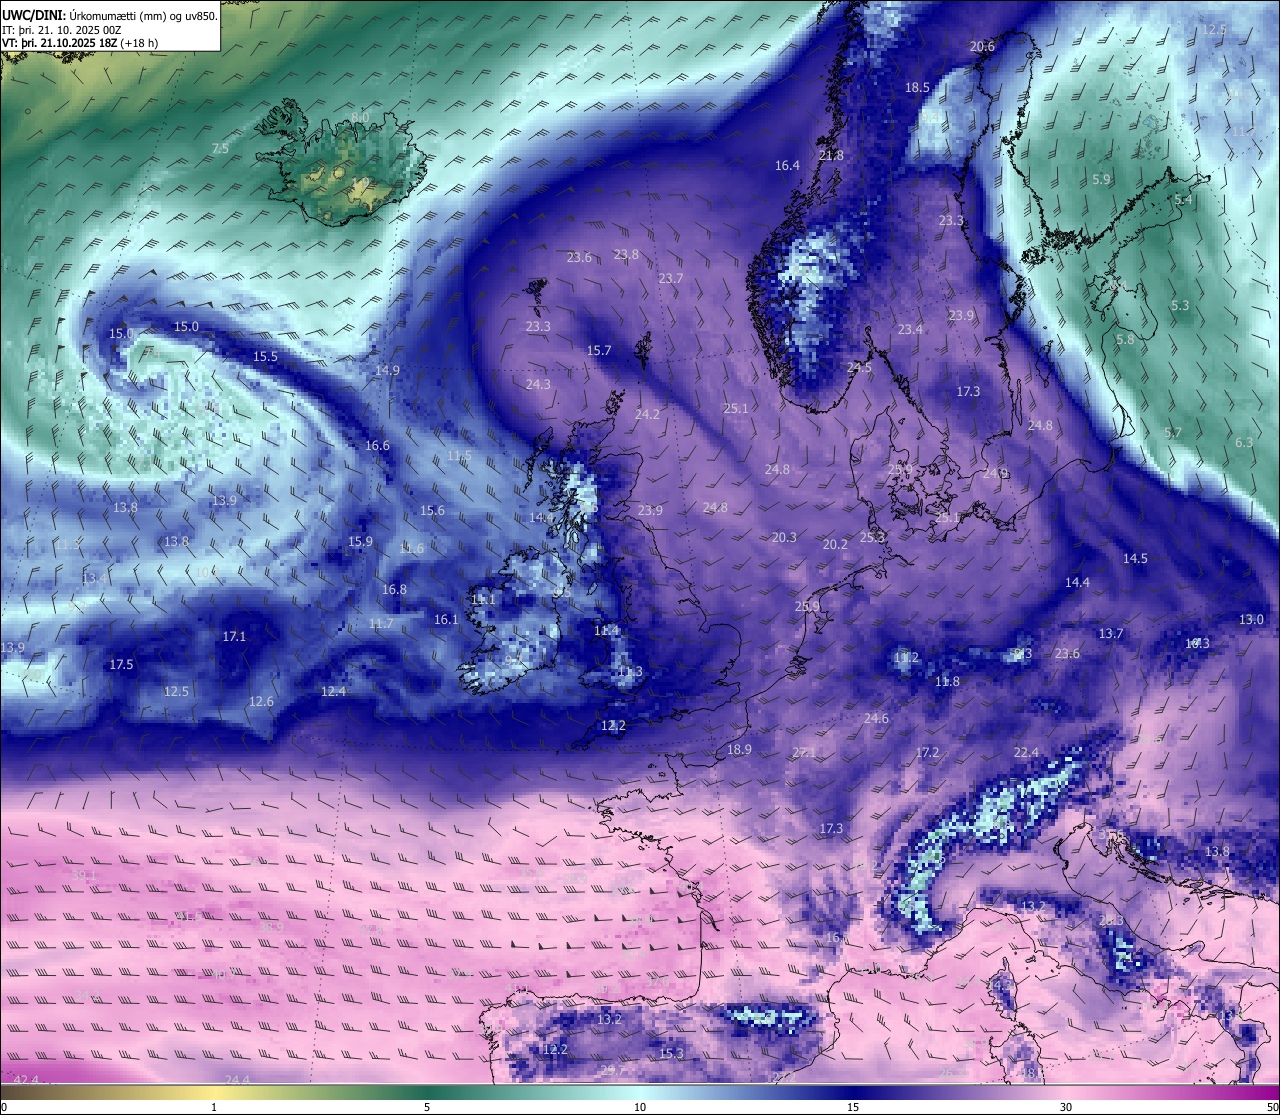Click the 14.9 value label
The height and width of the screenshot is (1115, 1280).
[387, 370]
